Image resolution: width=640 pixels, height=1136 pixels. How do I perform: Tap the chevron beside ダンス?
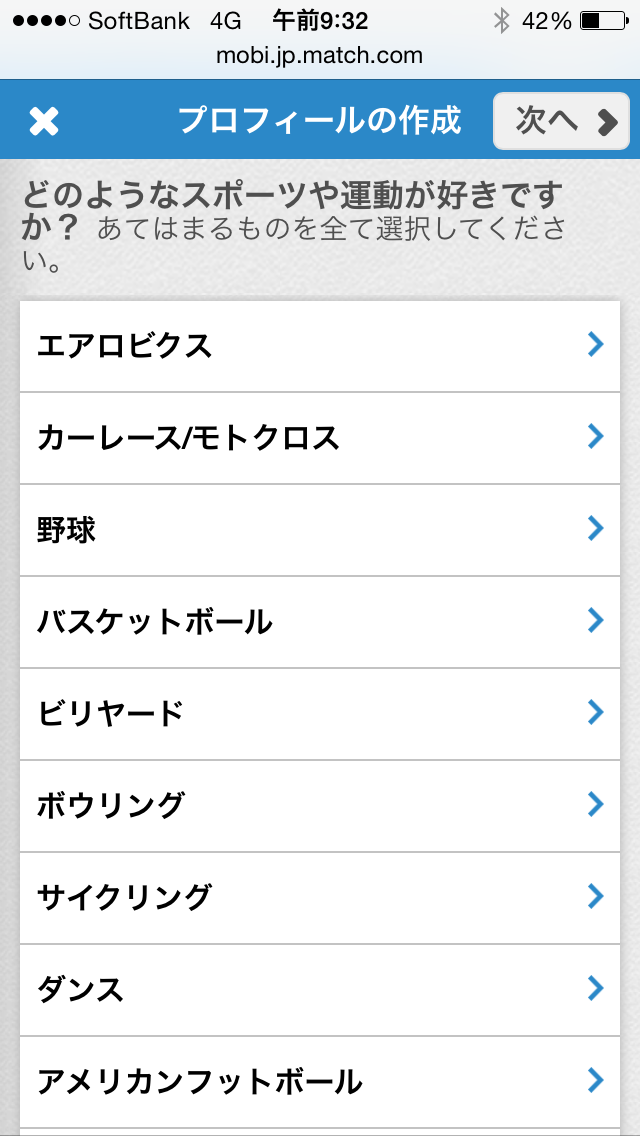(596, 989)
